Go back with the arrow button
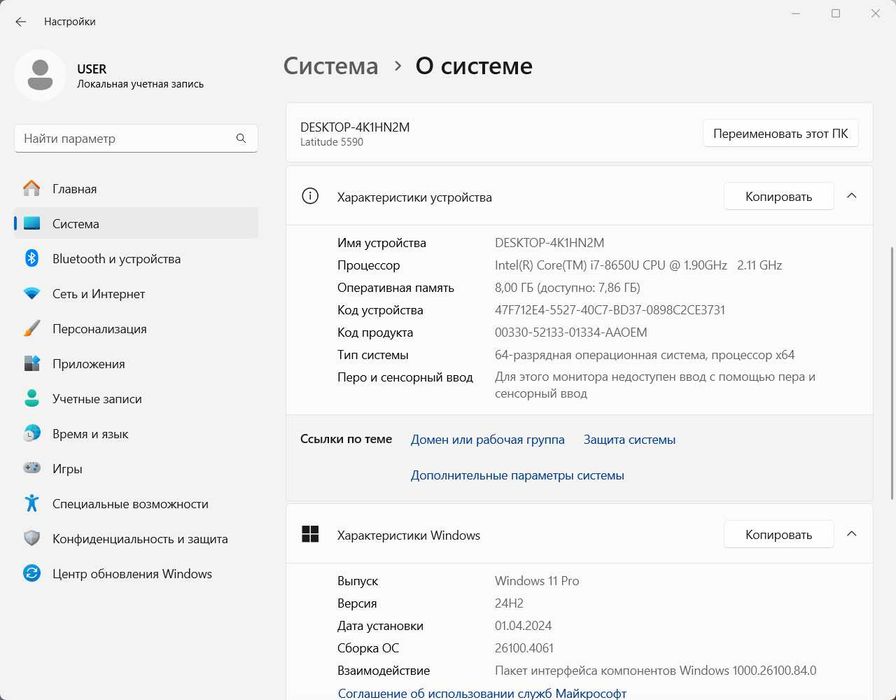The height and width of the screenshot is (700, 896). pyautogui.click(x=21, y=21)
